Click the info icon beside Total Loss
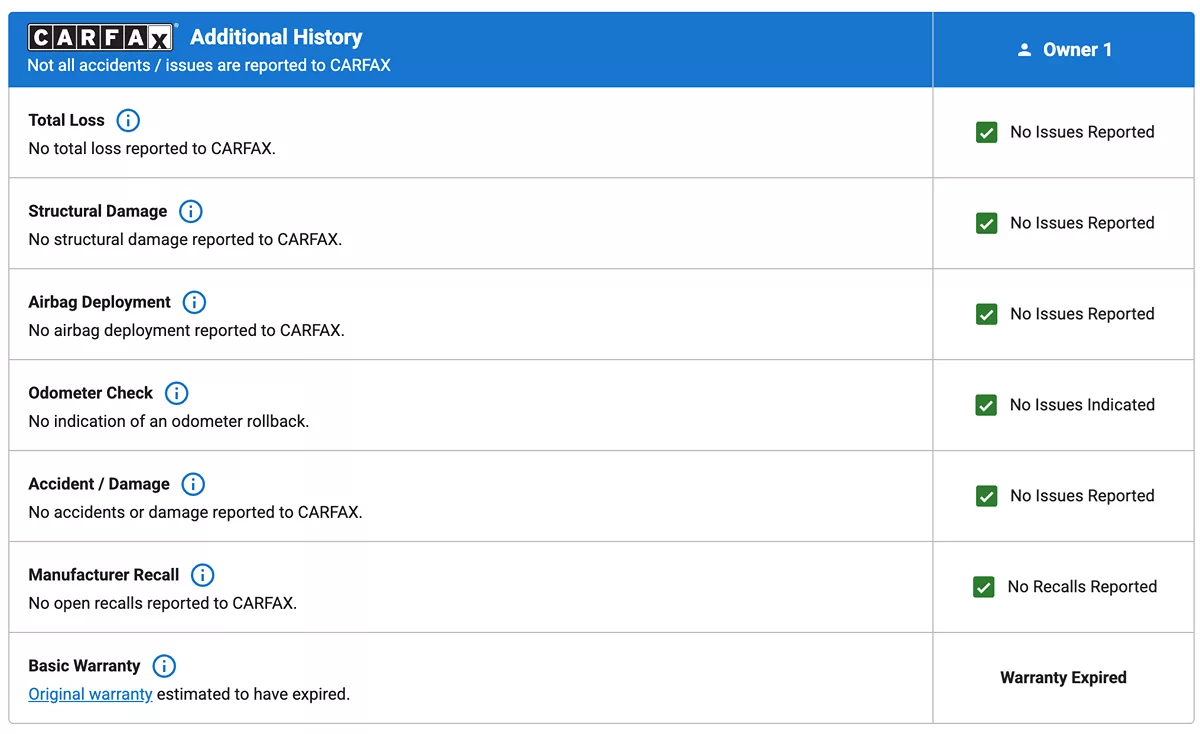Image resolution: width=1200 pixels, height=734 pixels. (x=128, y=120)
